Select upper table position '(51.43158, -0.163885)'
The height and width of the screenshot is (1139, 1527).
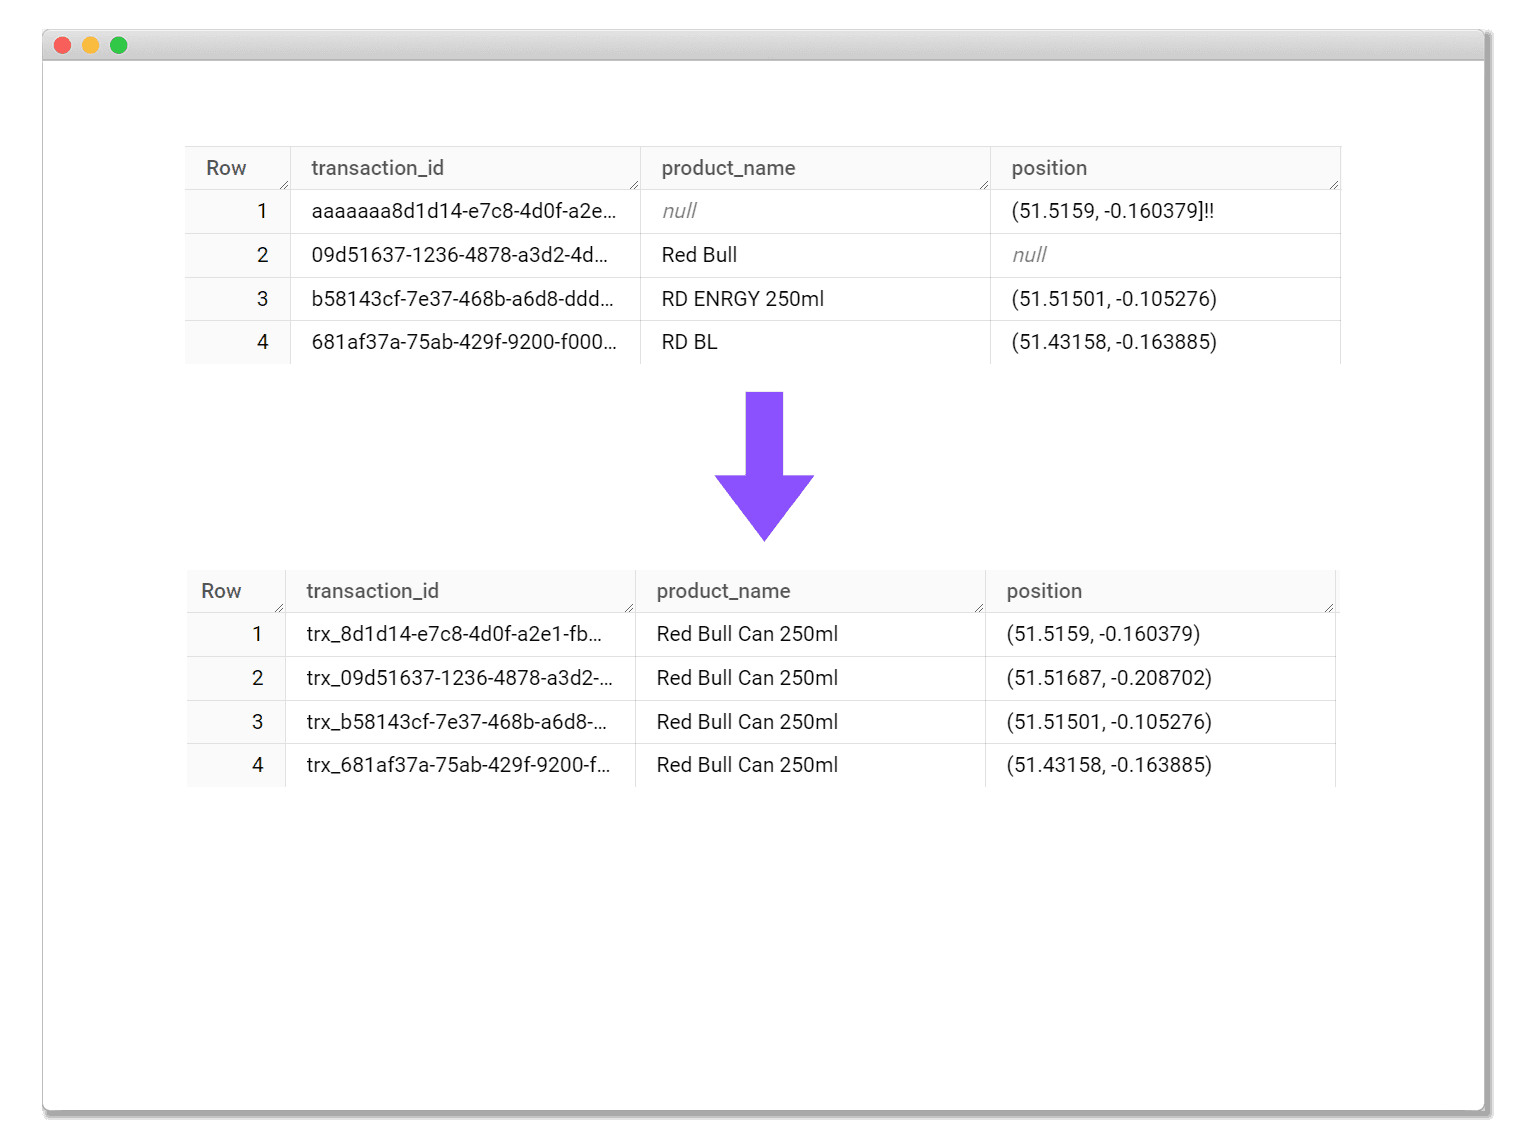click(1165, 342)
